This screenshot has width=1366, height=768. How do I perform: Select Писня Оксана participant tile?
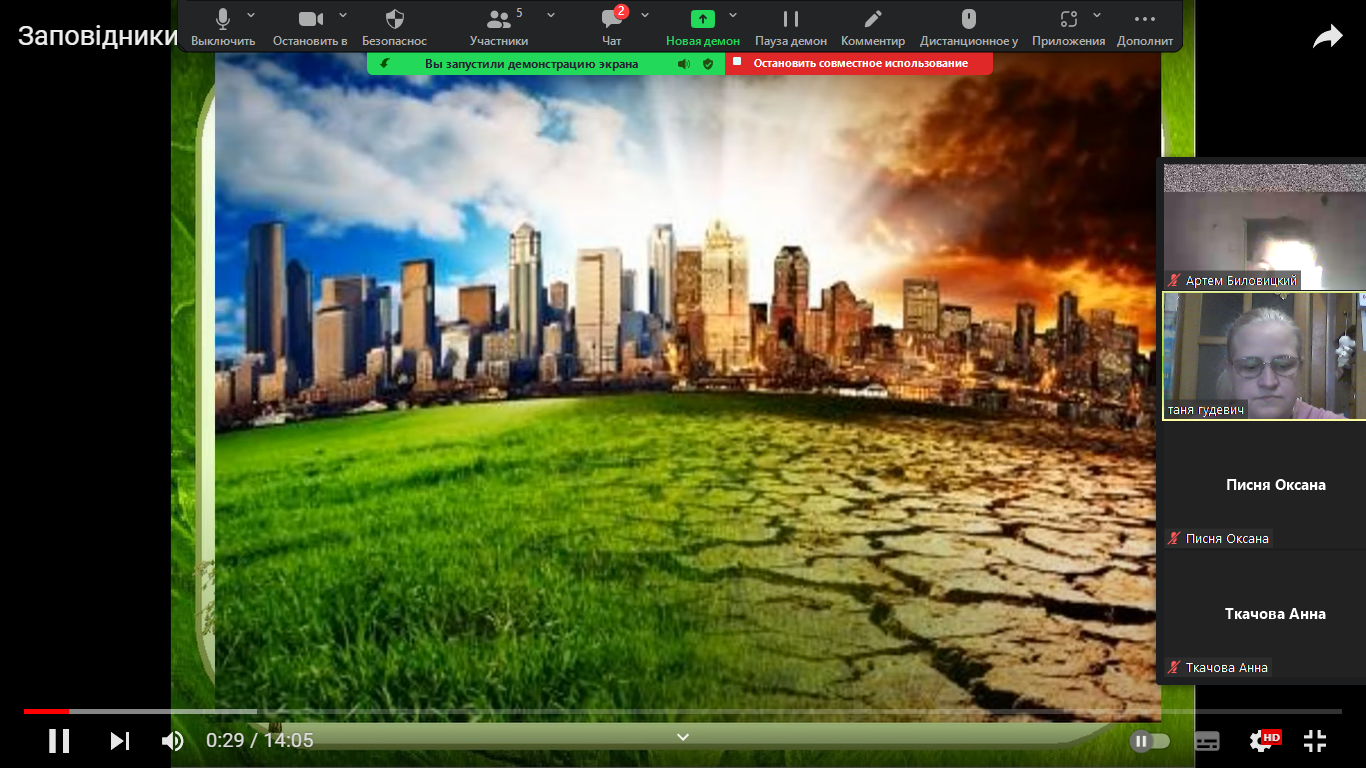click(x=1264, y=485)
